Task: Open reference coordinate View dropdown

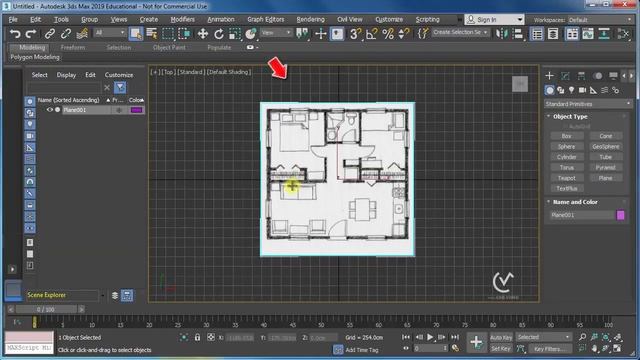Action: pyautogui.click(x=276, y=33)
